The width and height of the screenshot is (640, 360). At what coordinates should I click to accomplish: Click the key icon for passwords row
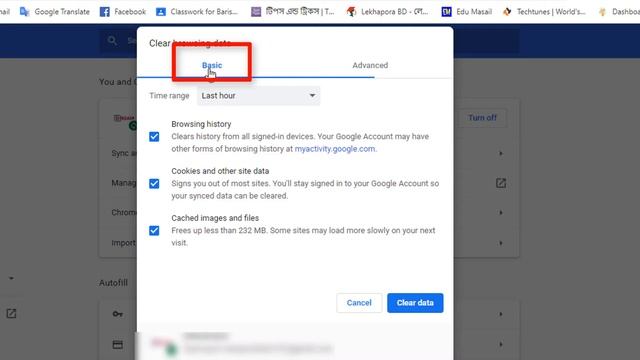118,314
